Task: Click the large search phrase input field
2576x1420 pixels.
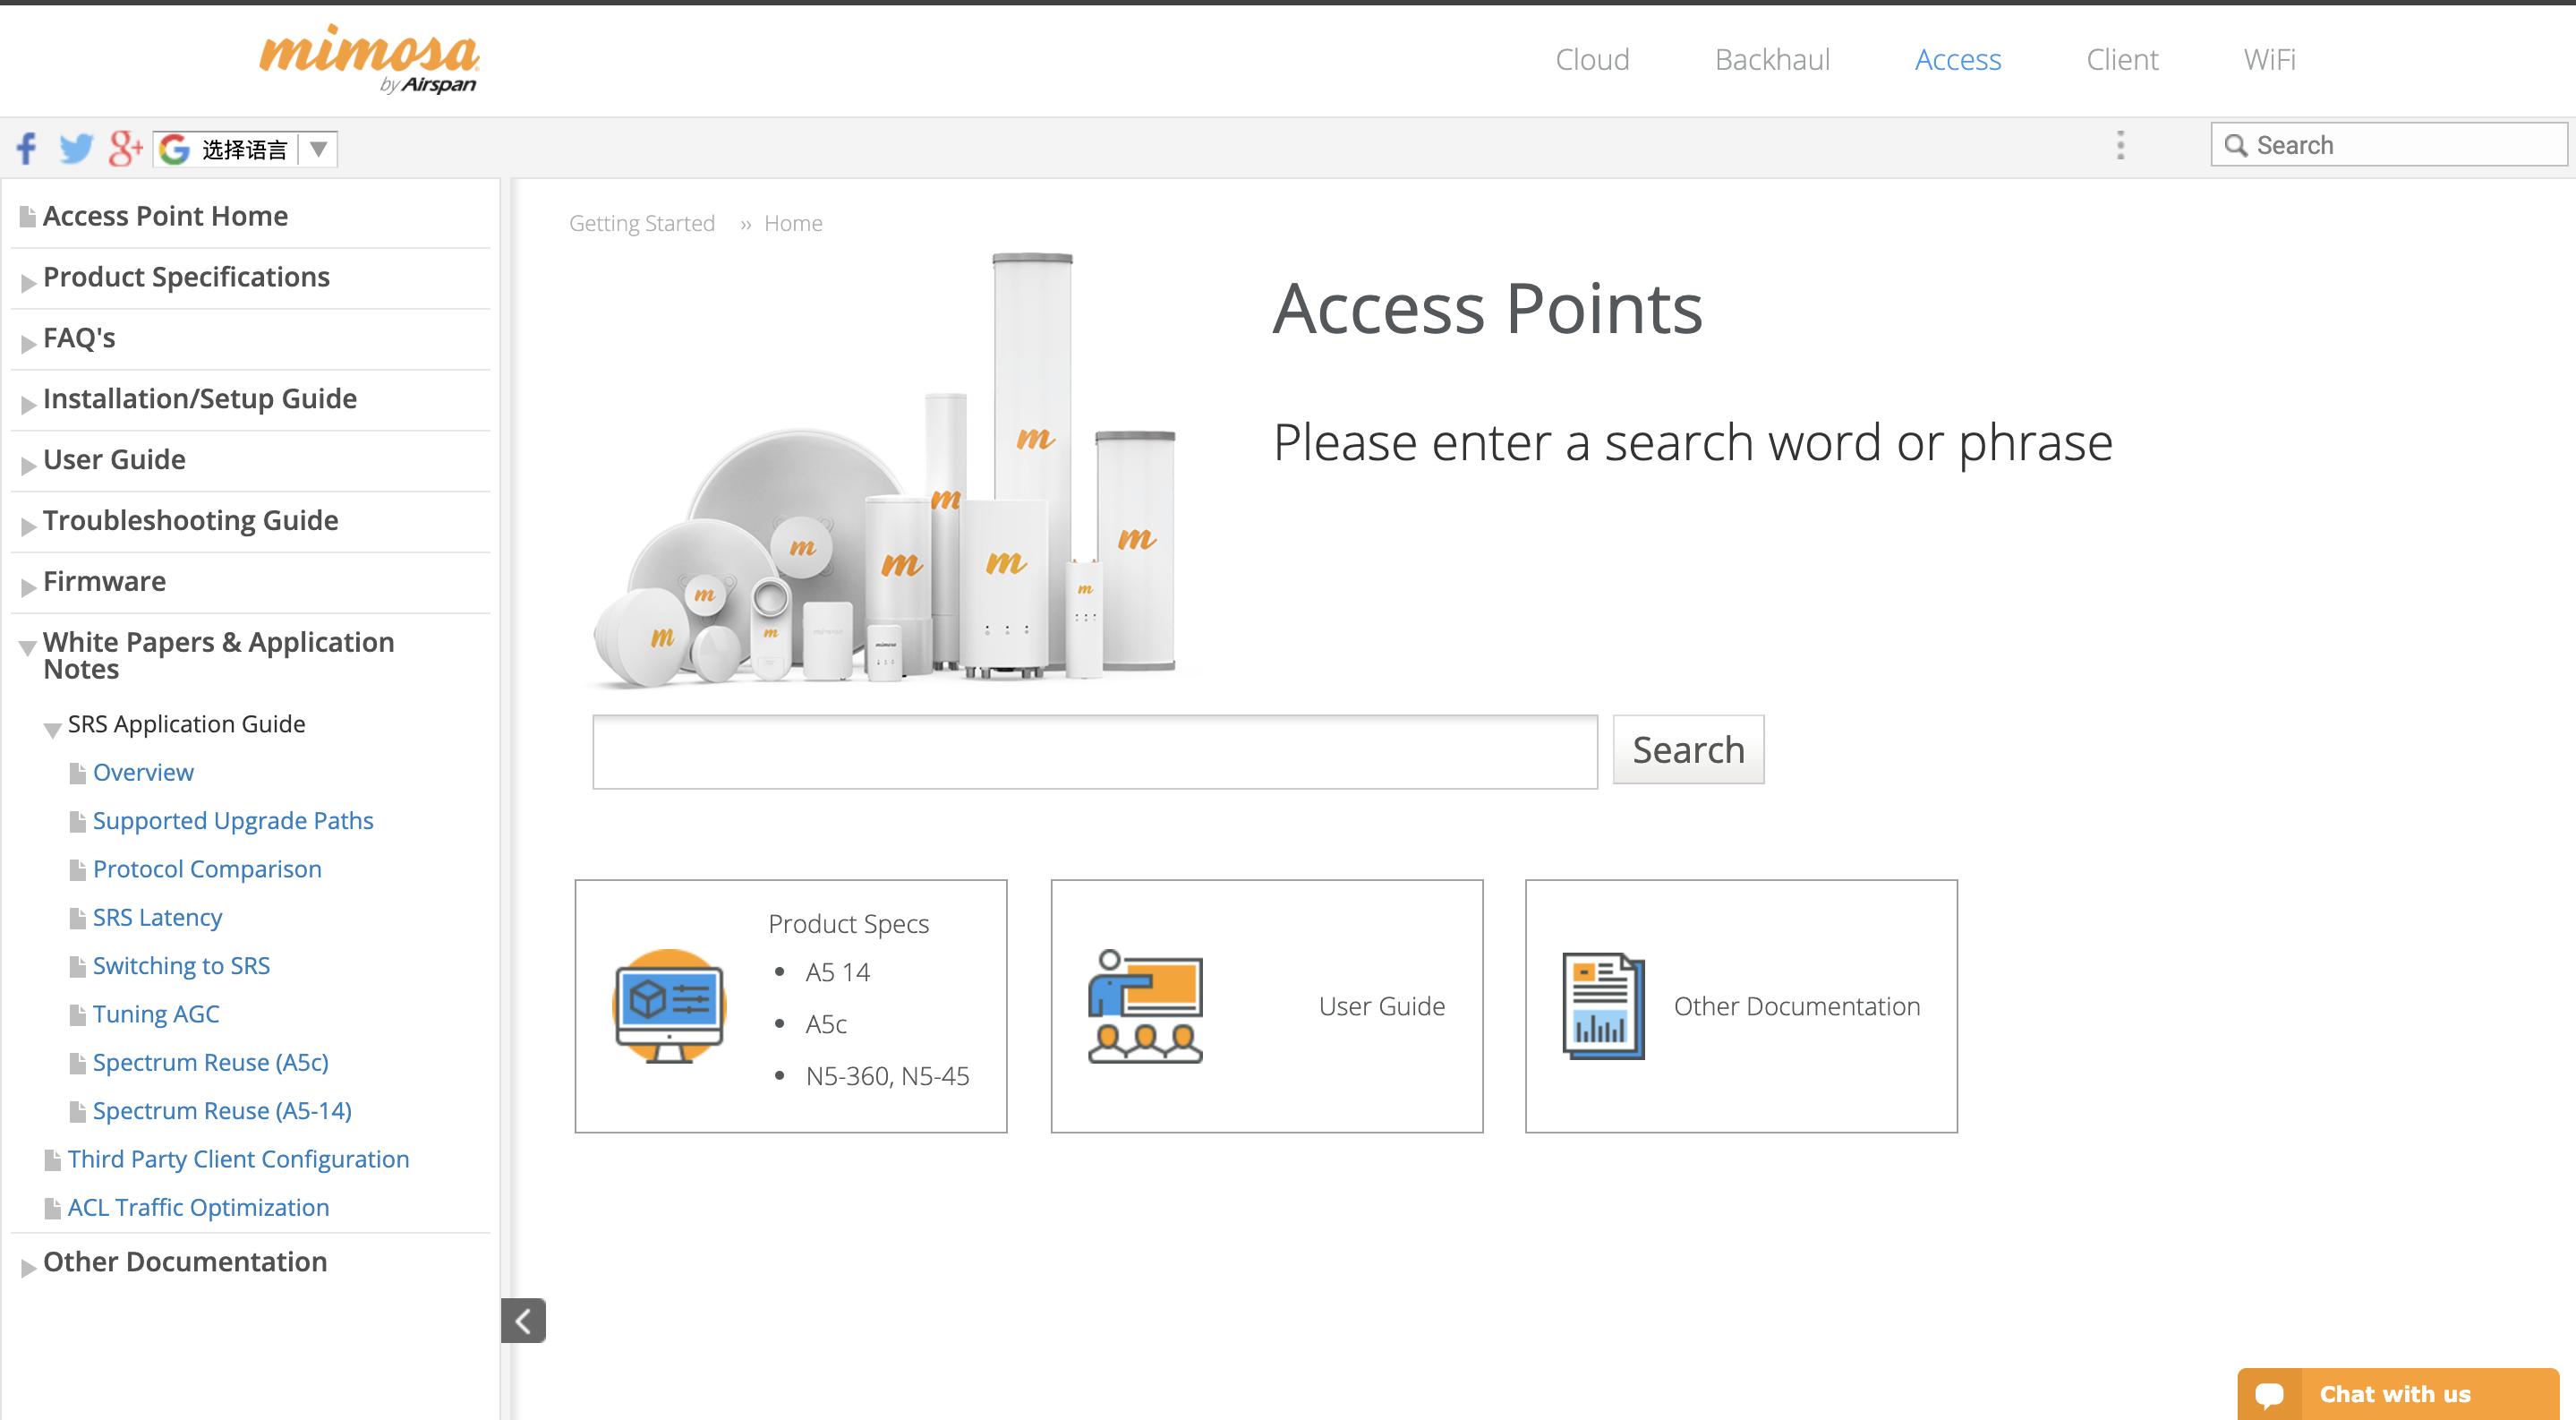Action: click(1094, 752)
